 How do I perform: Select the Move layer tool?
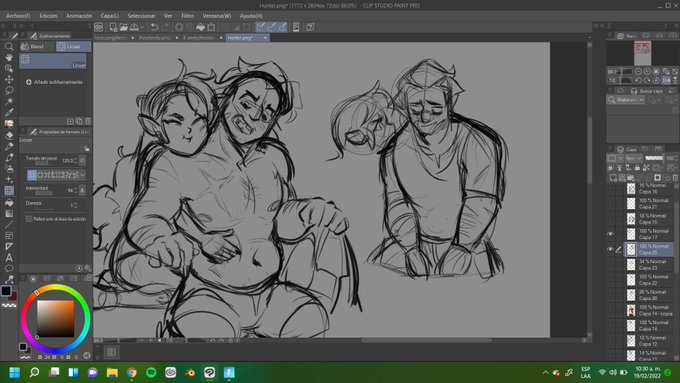click(9, 79)
